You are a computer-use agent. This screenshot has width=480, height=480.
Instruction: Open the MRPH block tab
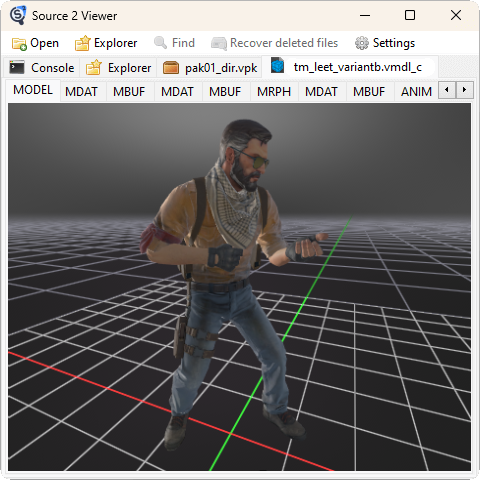tap(274, 92)
